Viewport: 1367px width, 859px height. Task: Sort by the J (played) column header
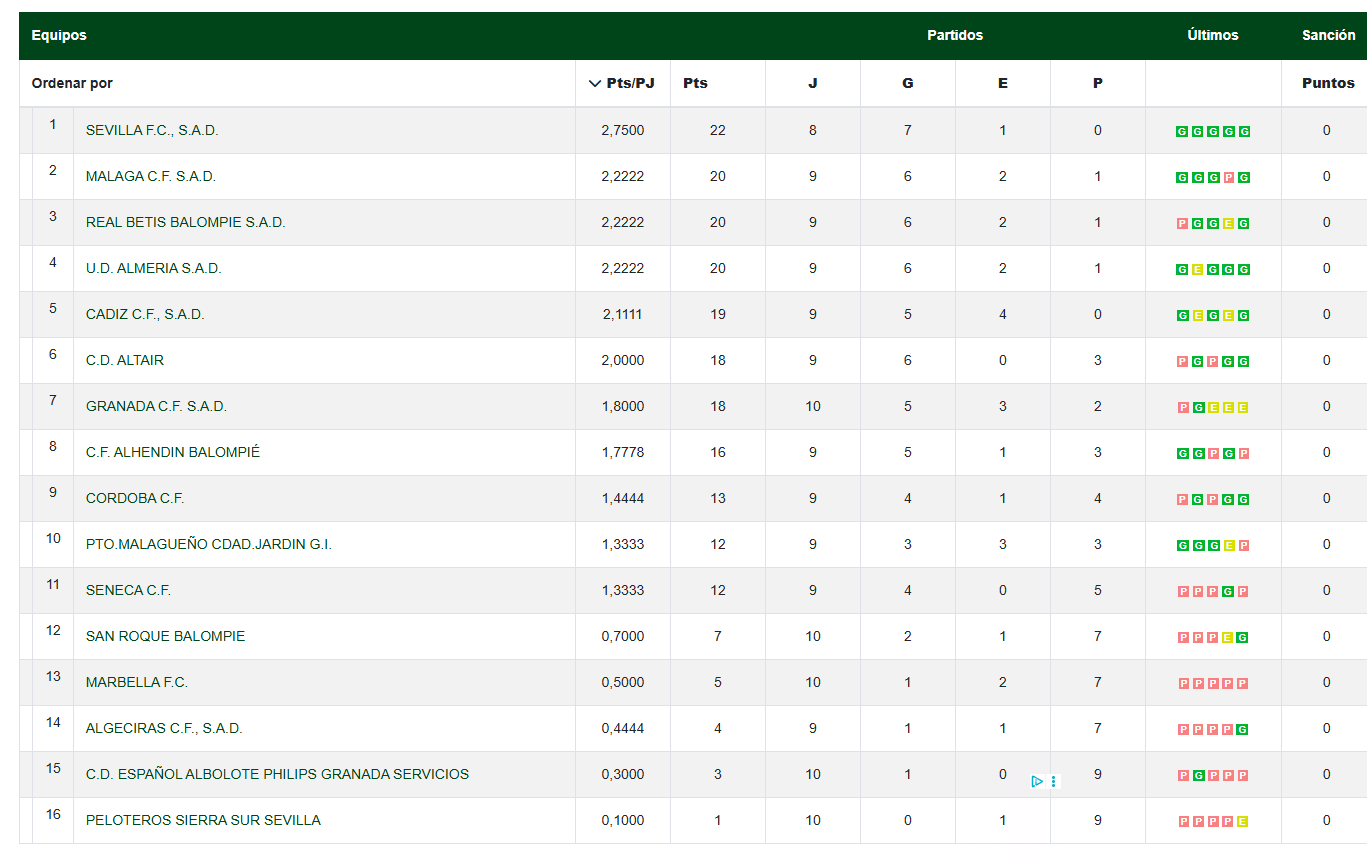point(813,83)
